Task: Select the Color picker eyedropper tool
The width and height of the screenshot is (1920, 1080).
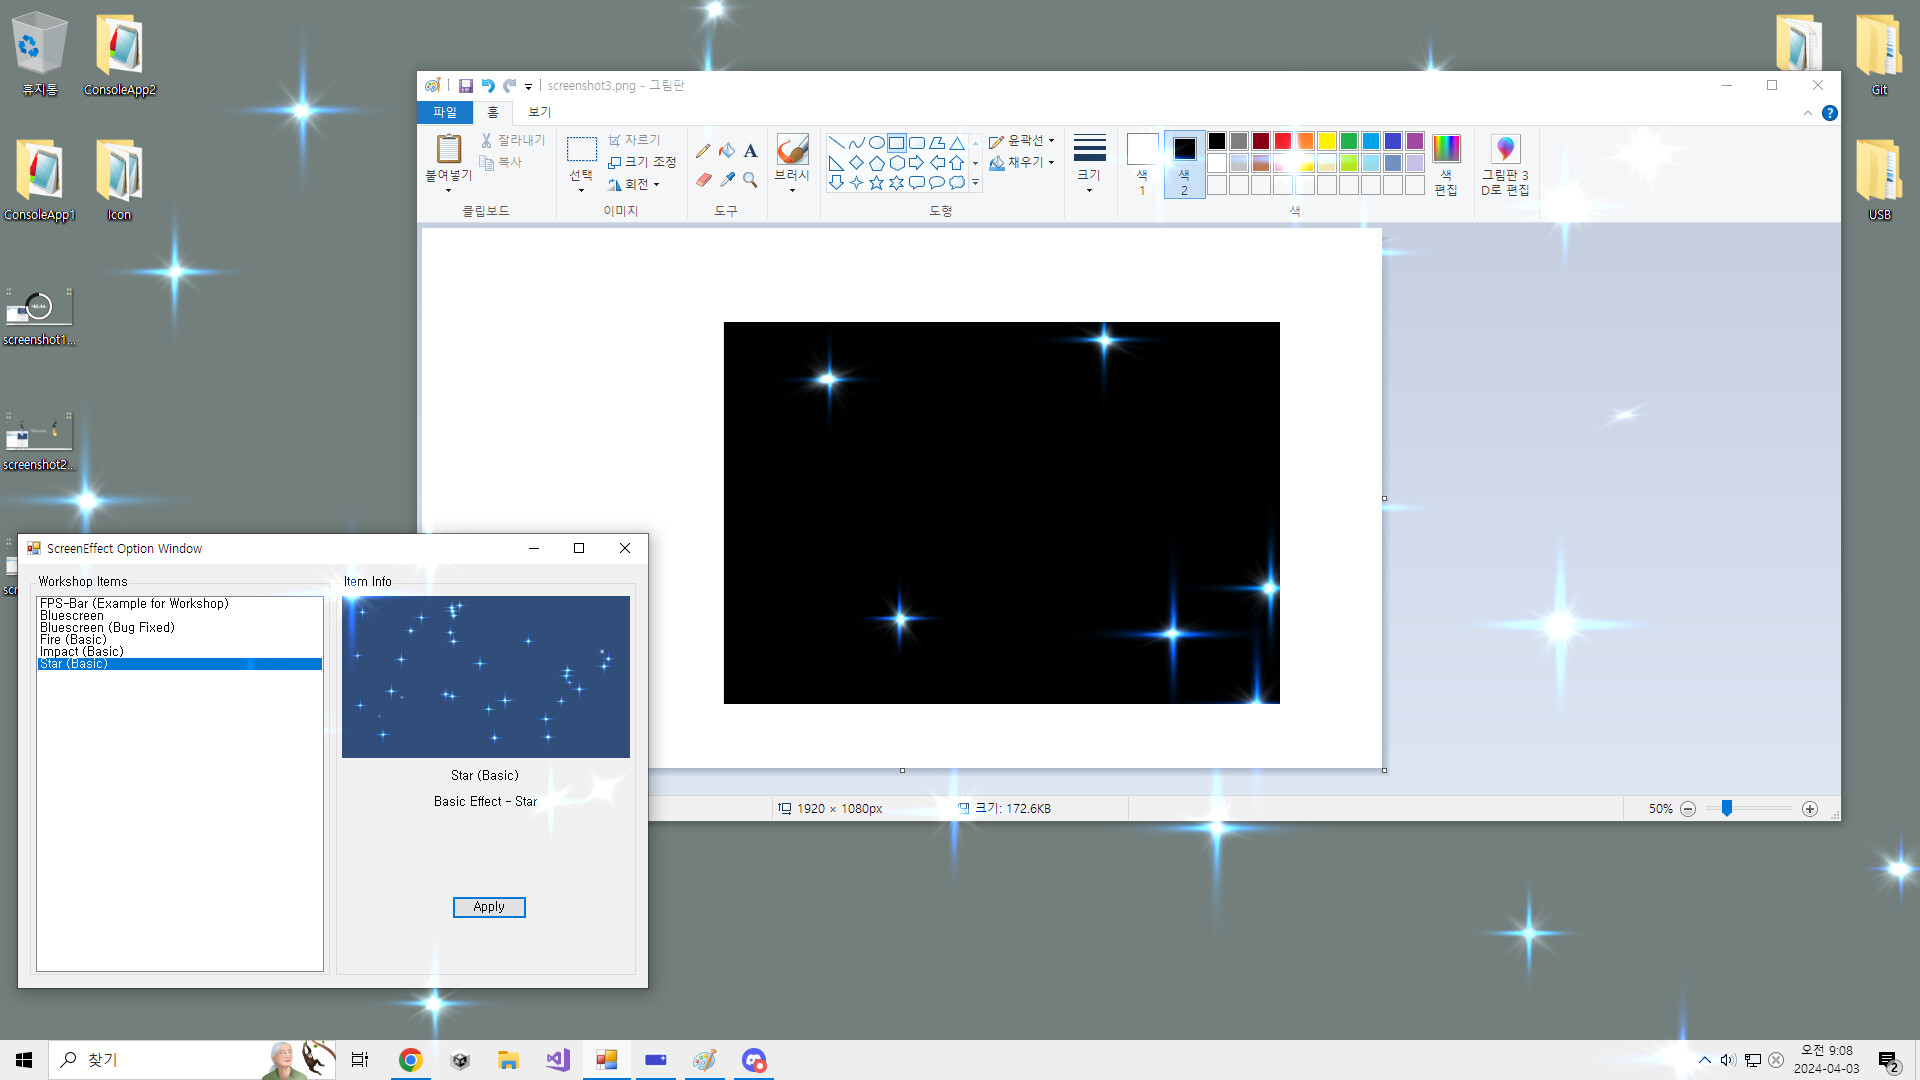Action: [726, 180]
